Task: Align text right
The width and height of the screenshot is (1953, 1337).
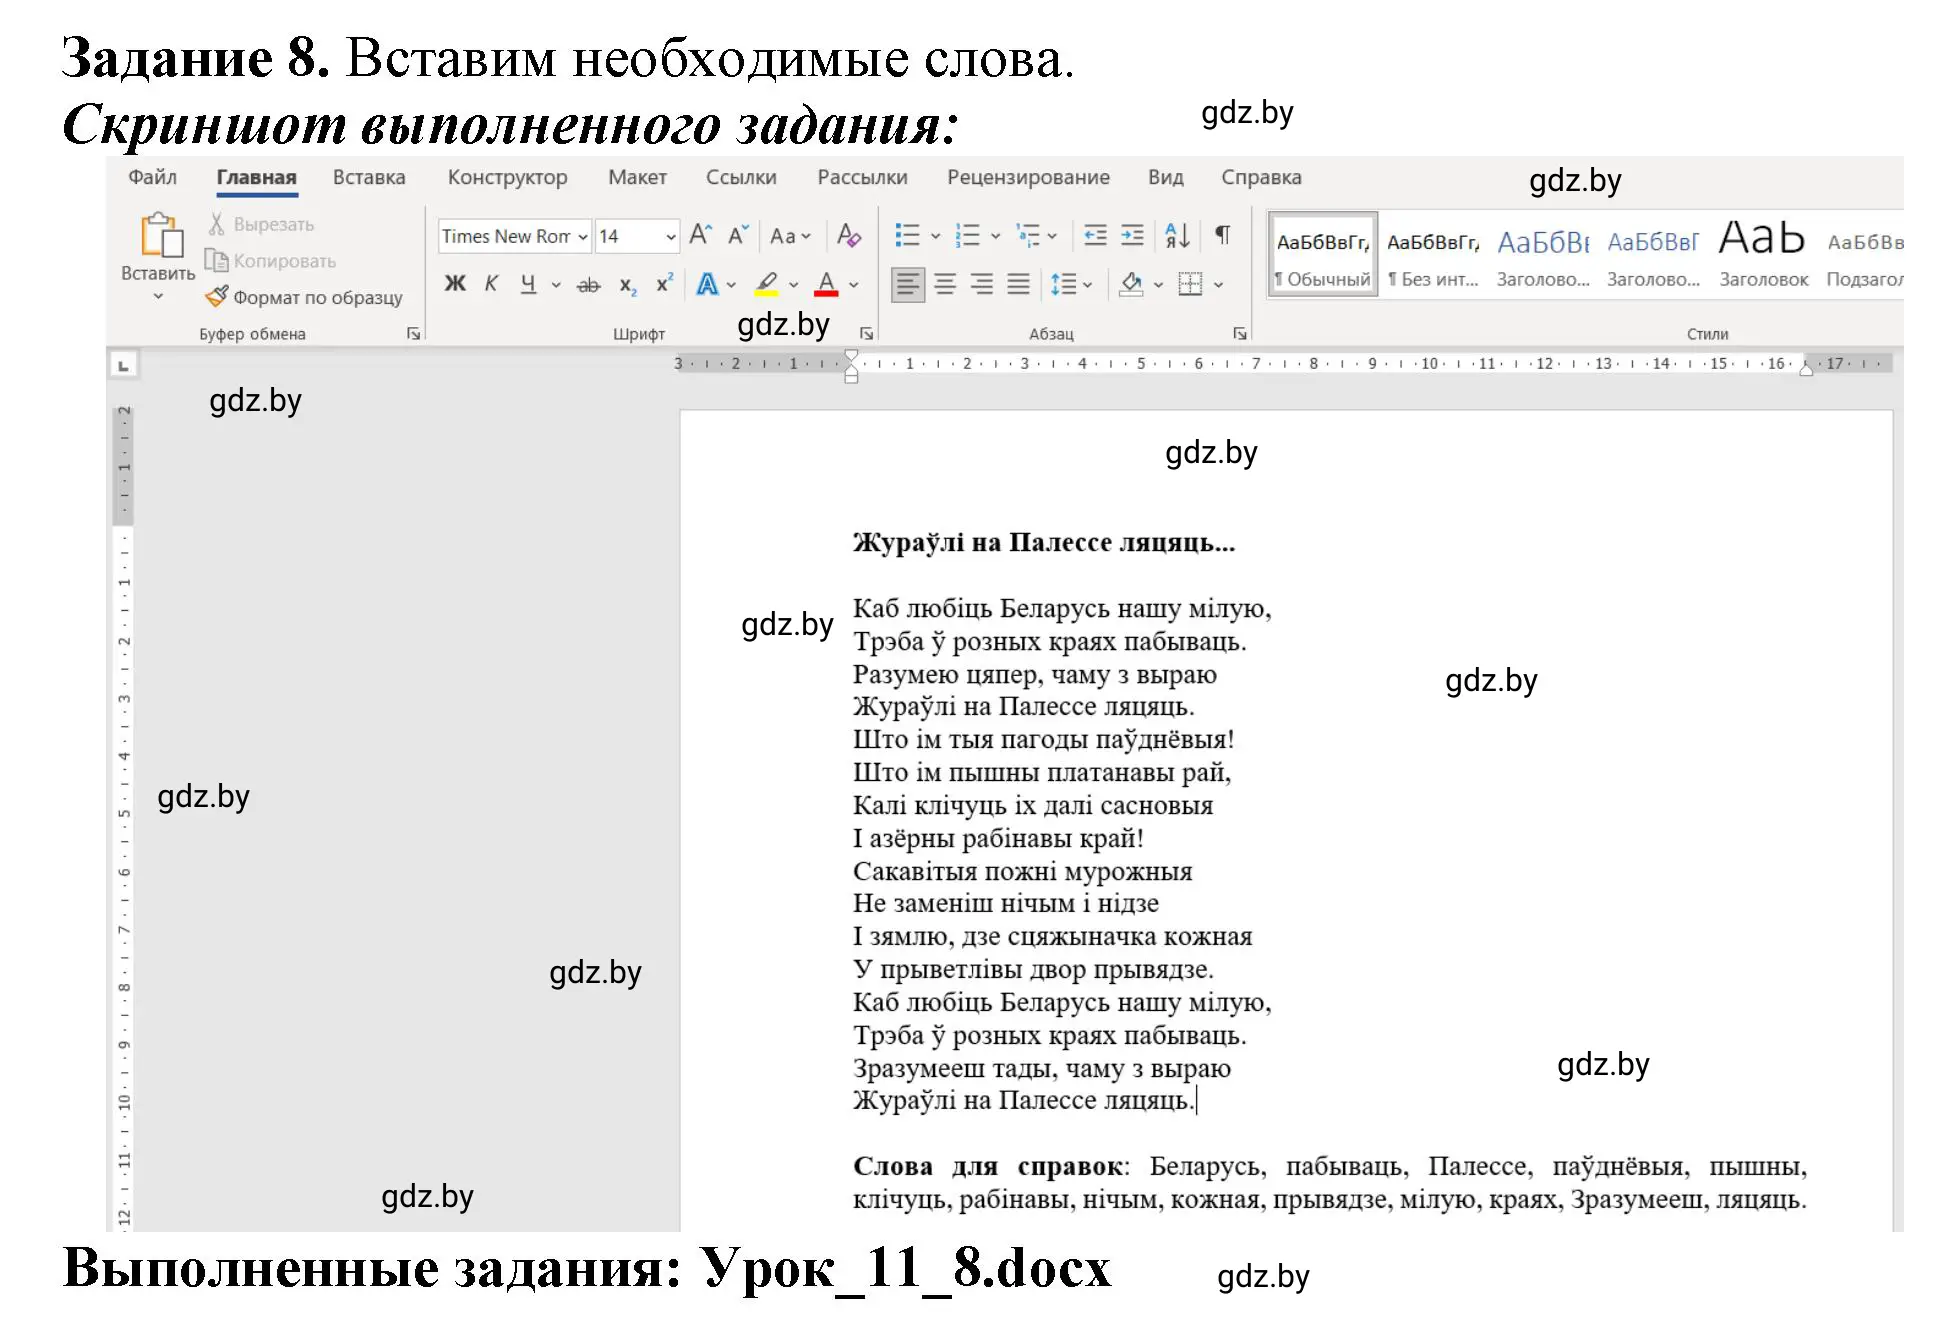Action: coord(982,285)
